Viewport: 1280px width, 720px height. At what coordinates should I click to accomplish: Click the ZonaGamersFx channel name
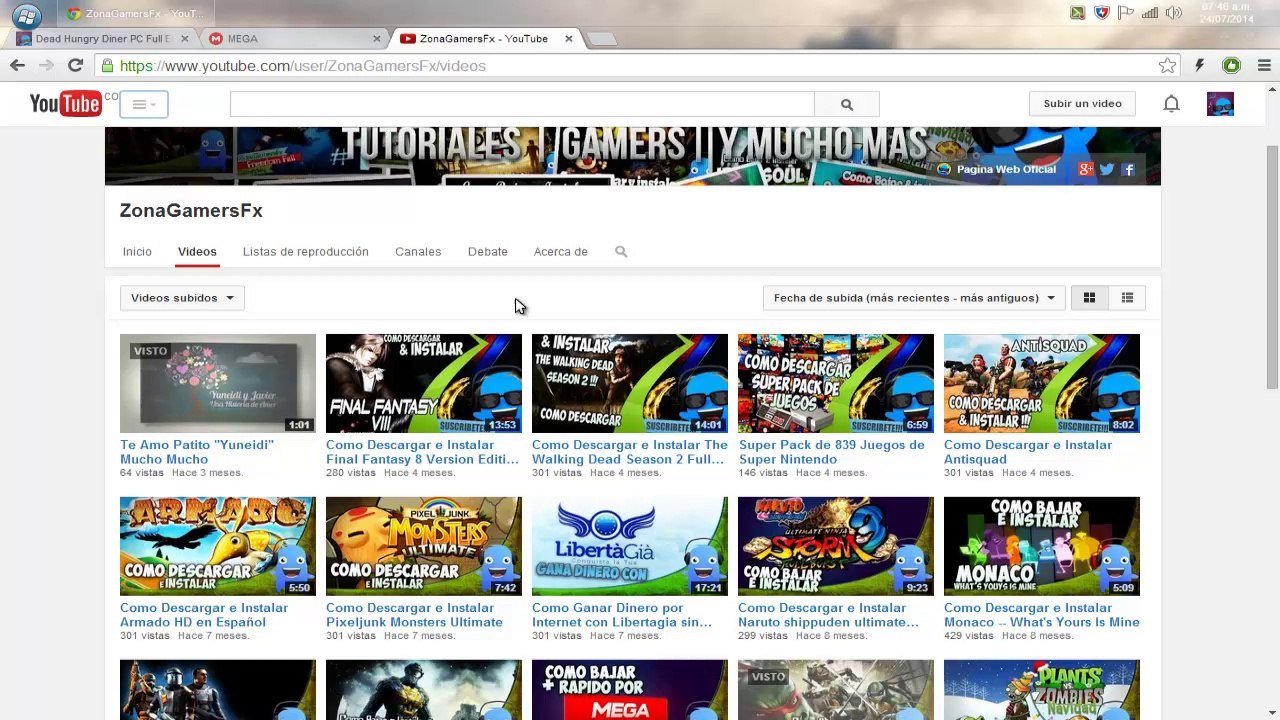[191, 210]
